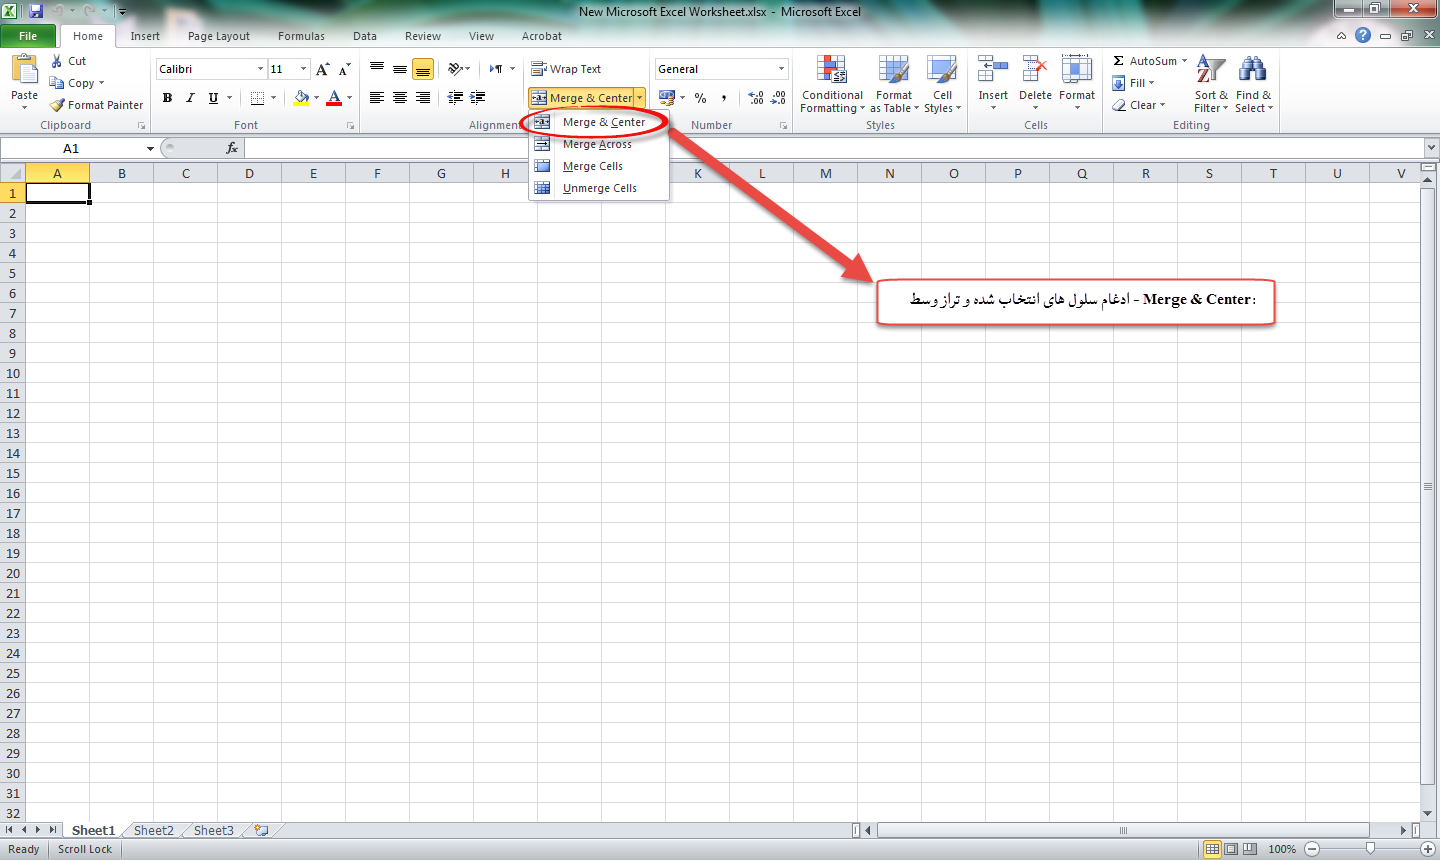1440x860 pixels.
Task: Click the green File button
Action: coord(28,36)
